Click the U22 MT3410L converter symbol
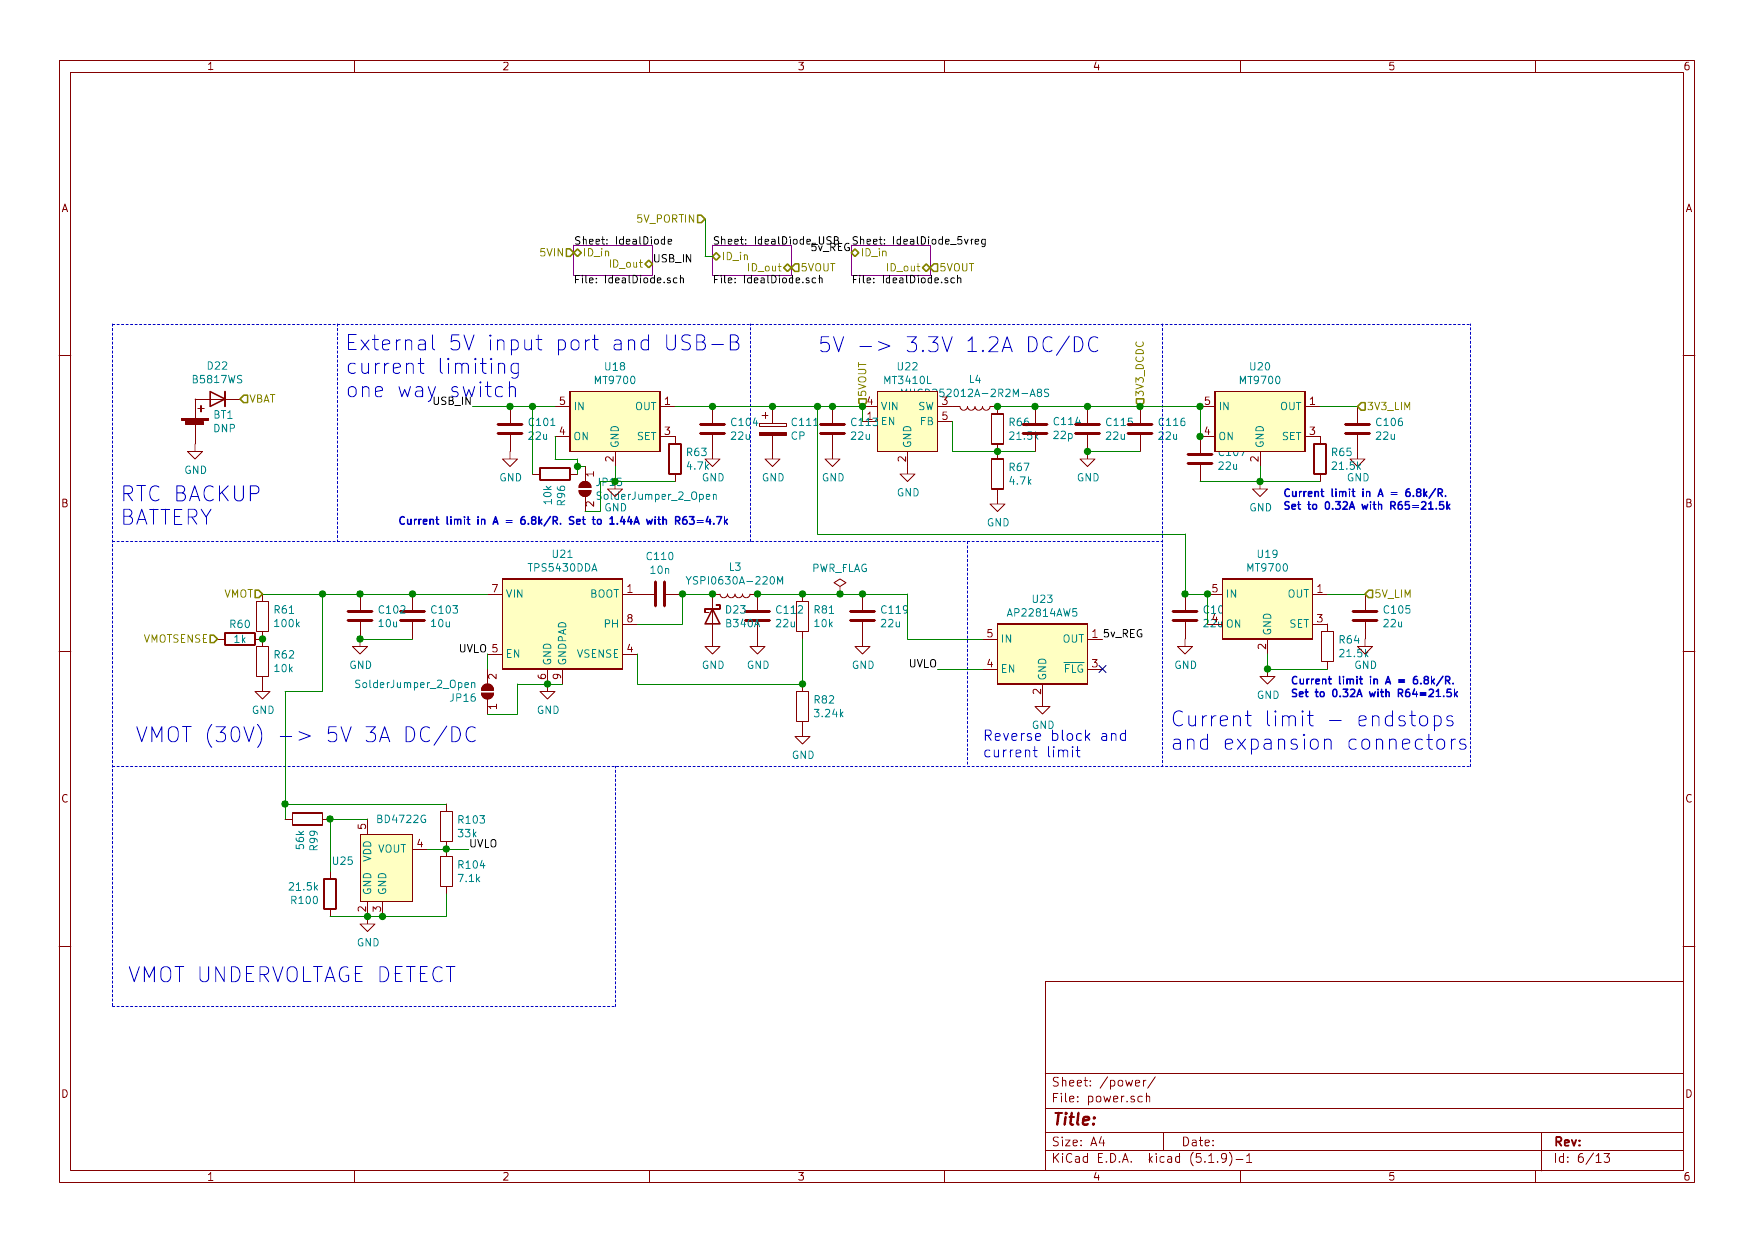The width and height of the screenshot is (1755, 1242). tap(906, 421)
